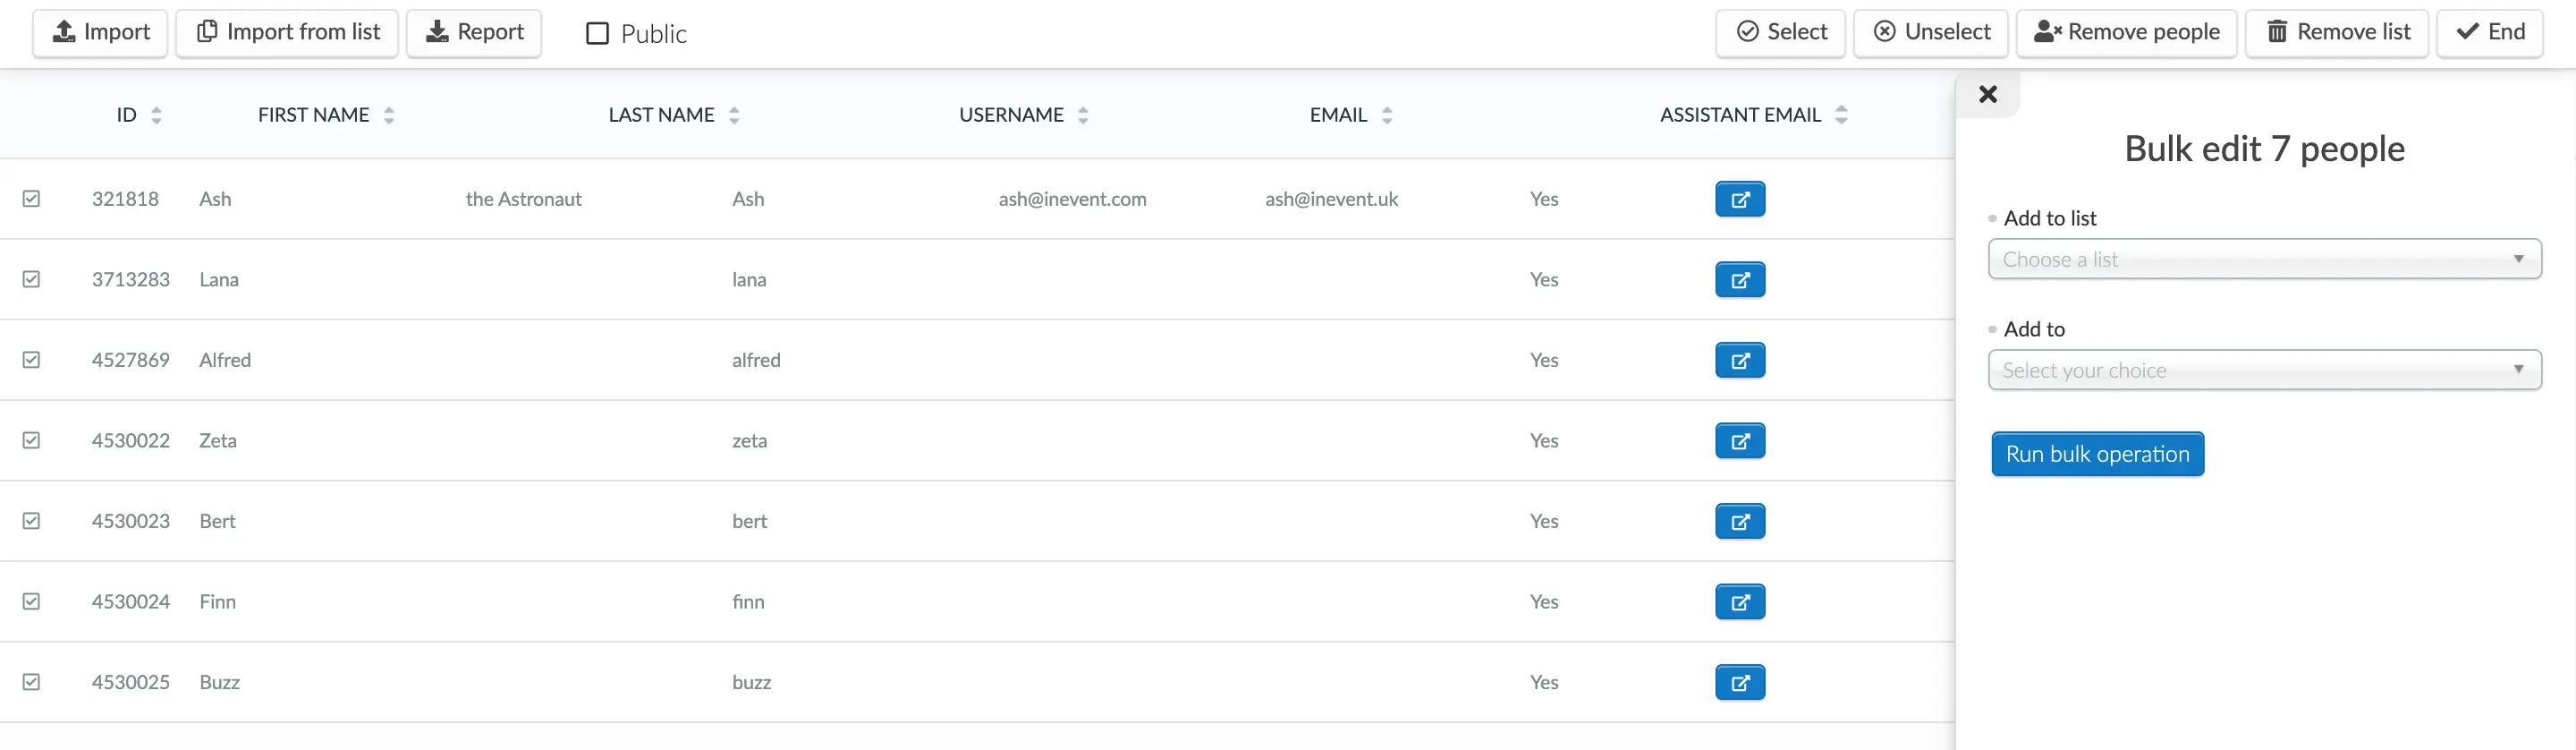Open edit icon for Alfred row
The height and width of the screenshot is (750, 2576).
[1740, 360]
